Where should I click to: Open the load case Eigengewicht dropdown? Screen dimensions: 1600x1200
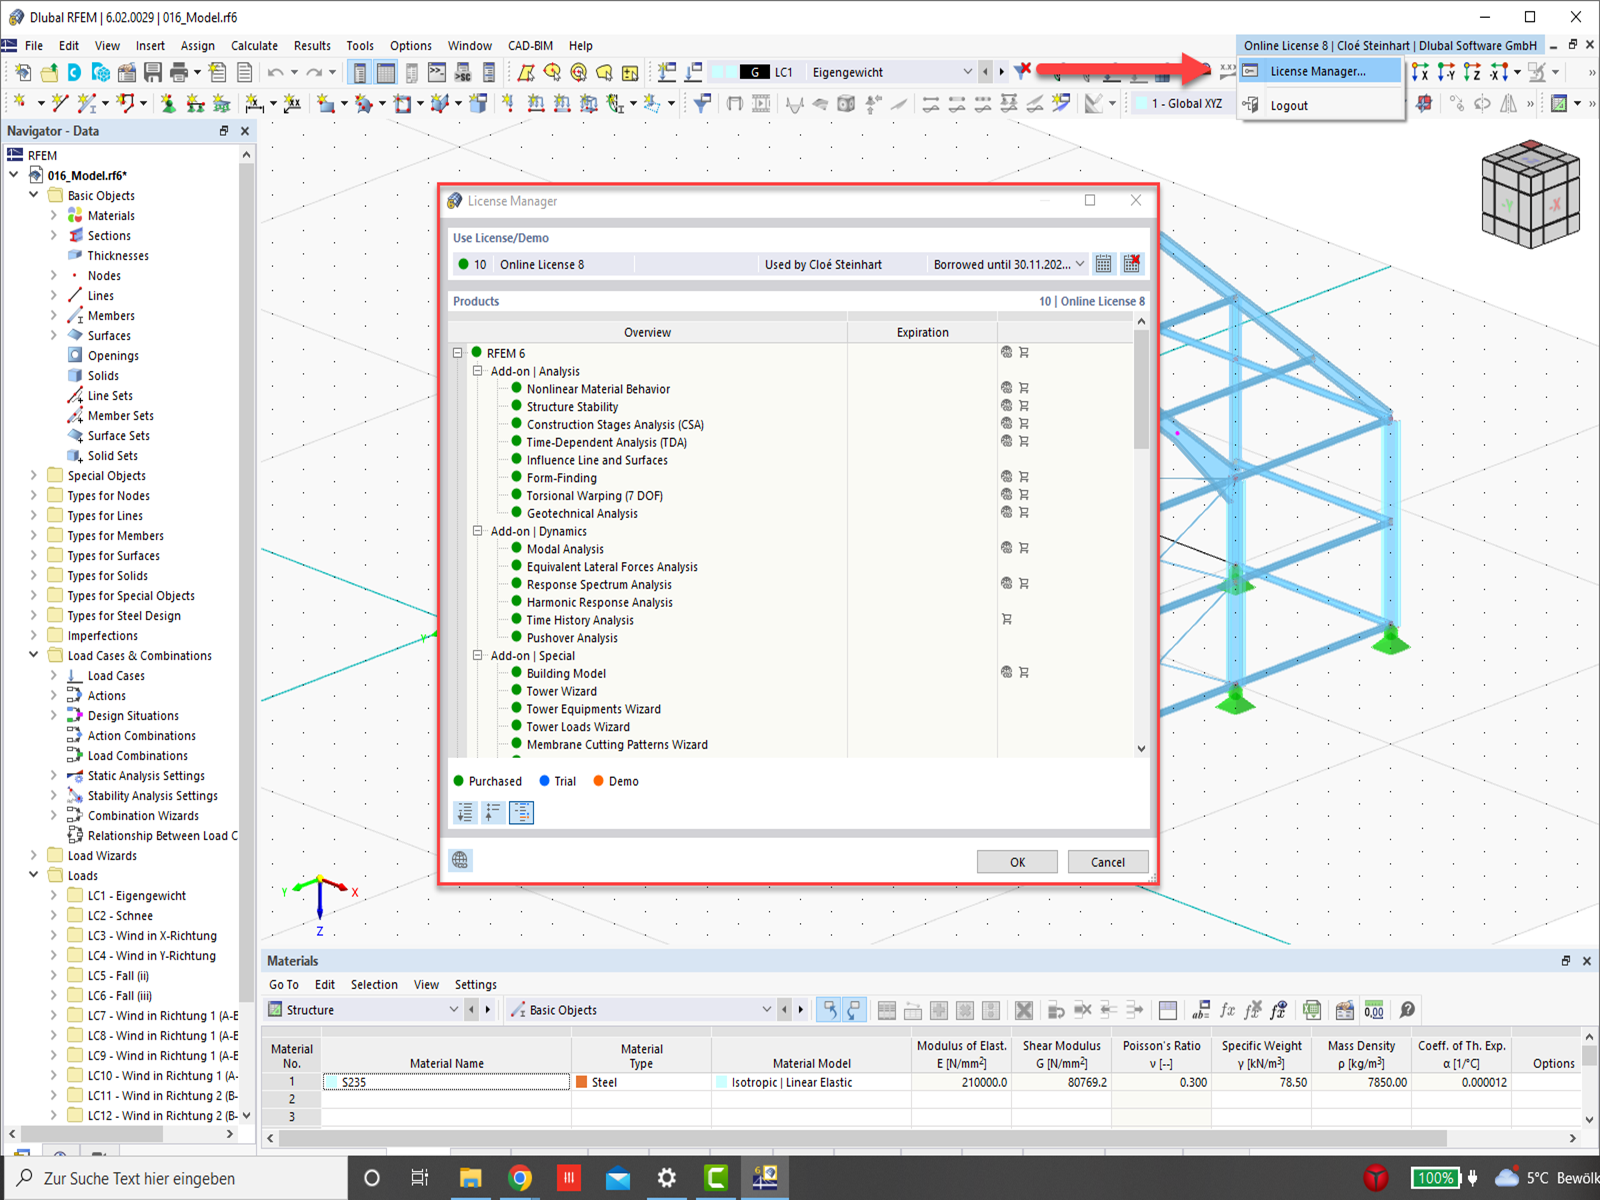[967, 72]
